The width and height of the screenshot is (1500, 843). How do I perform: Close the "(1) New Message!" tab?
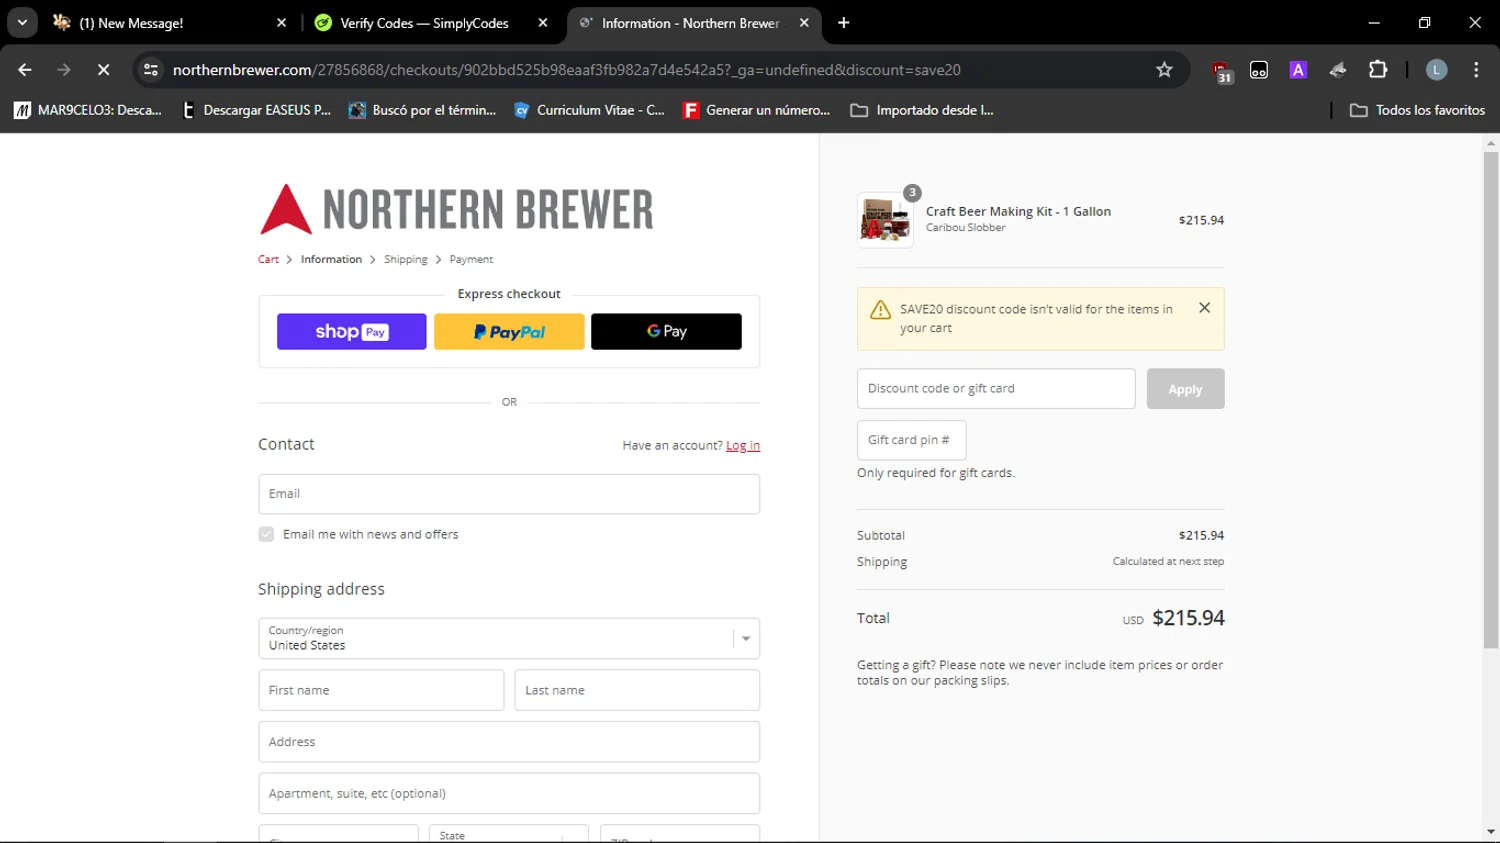click(281, 23)
